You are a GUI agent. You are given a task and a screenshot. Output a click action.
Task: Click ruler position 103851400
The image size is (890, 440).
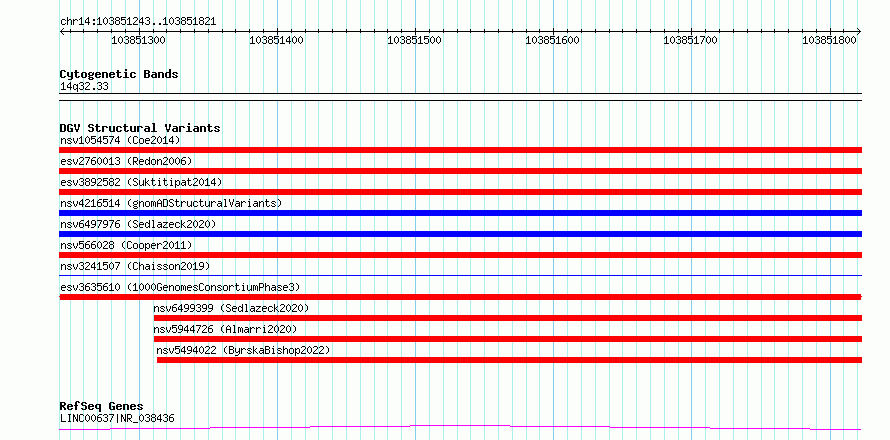click(276, 40)
